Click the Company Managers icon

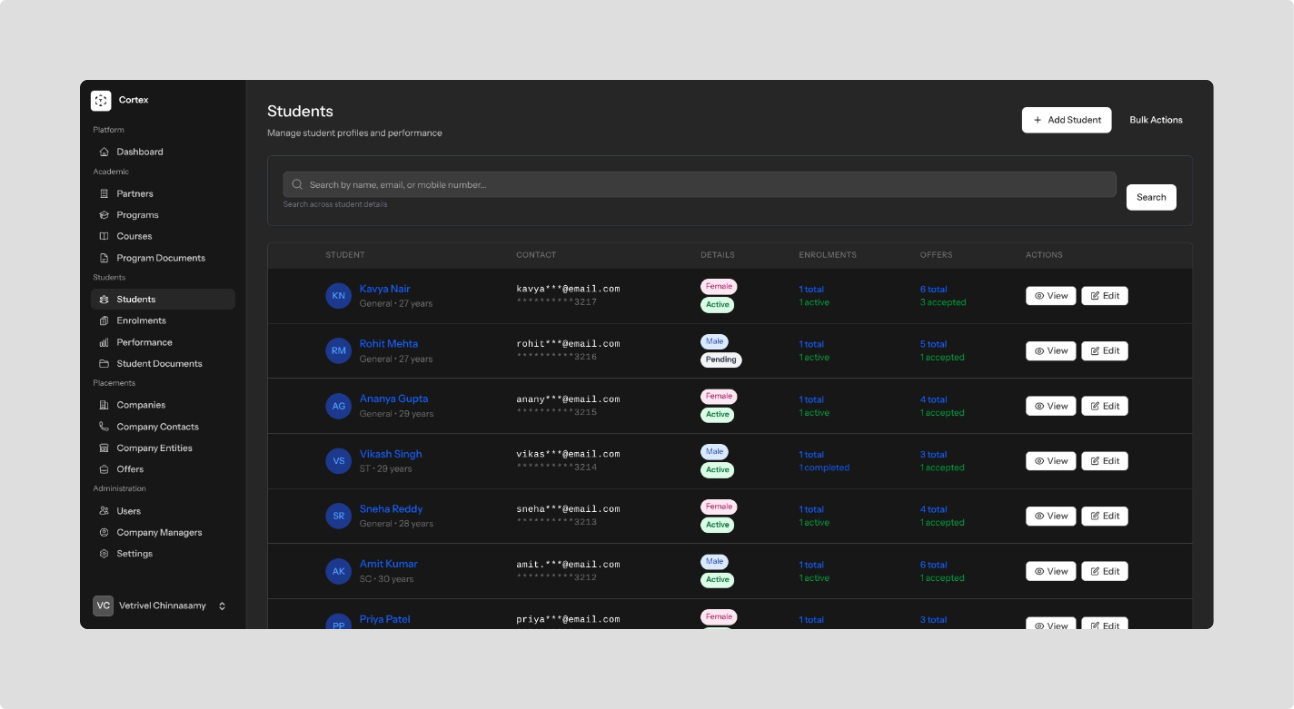(x=104, y=533)
